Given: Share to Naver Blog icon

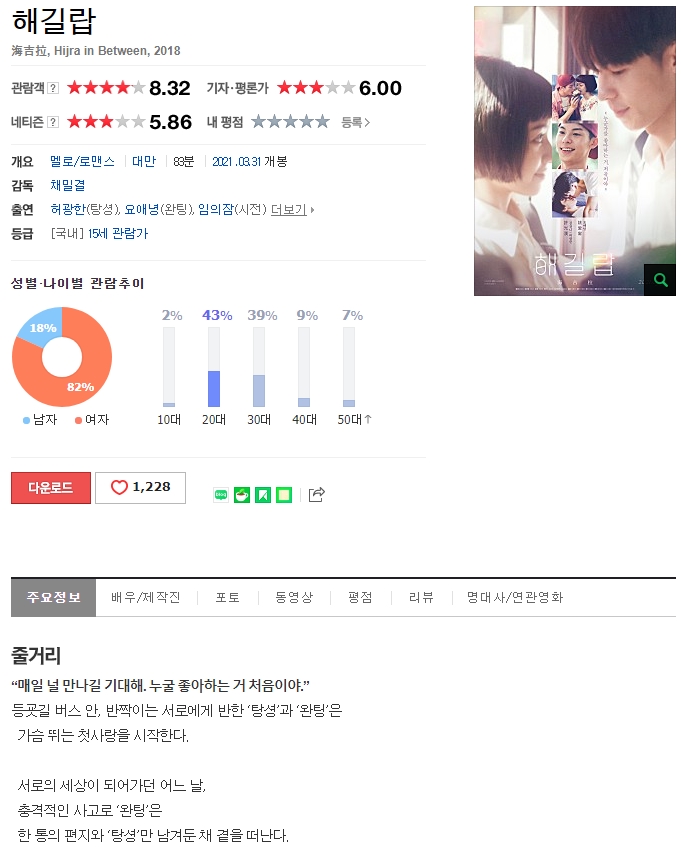Looking at the screenshot, I should (221, 495).
